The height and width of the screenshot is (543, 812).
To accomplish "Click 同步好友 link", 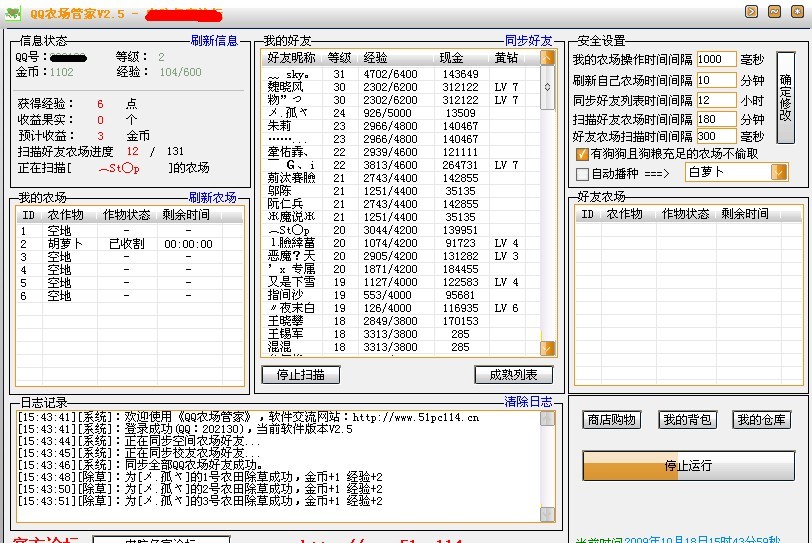I will click(528, 40).
